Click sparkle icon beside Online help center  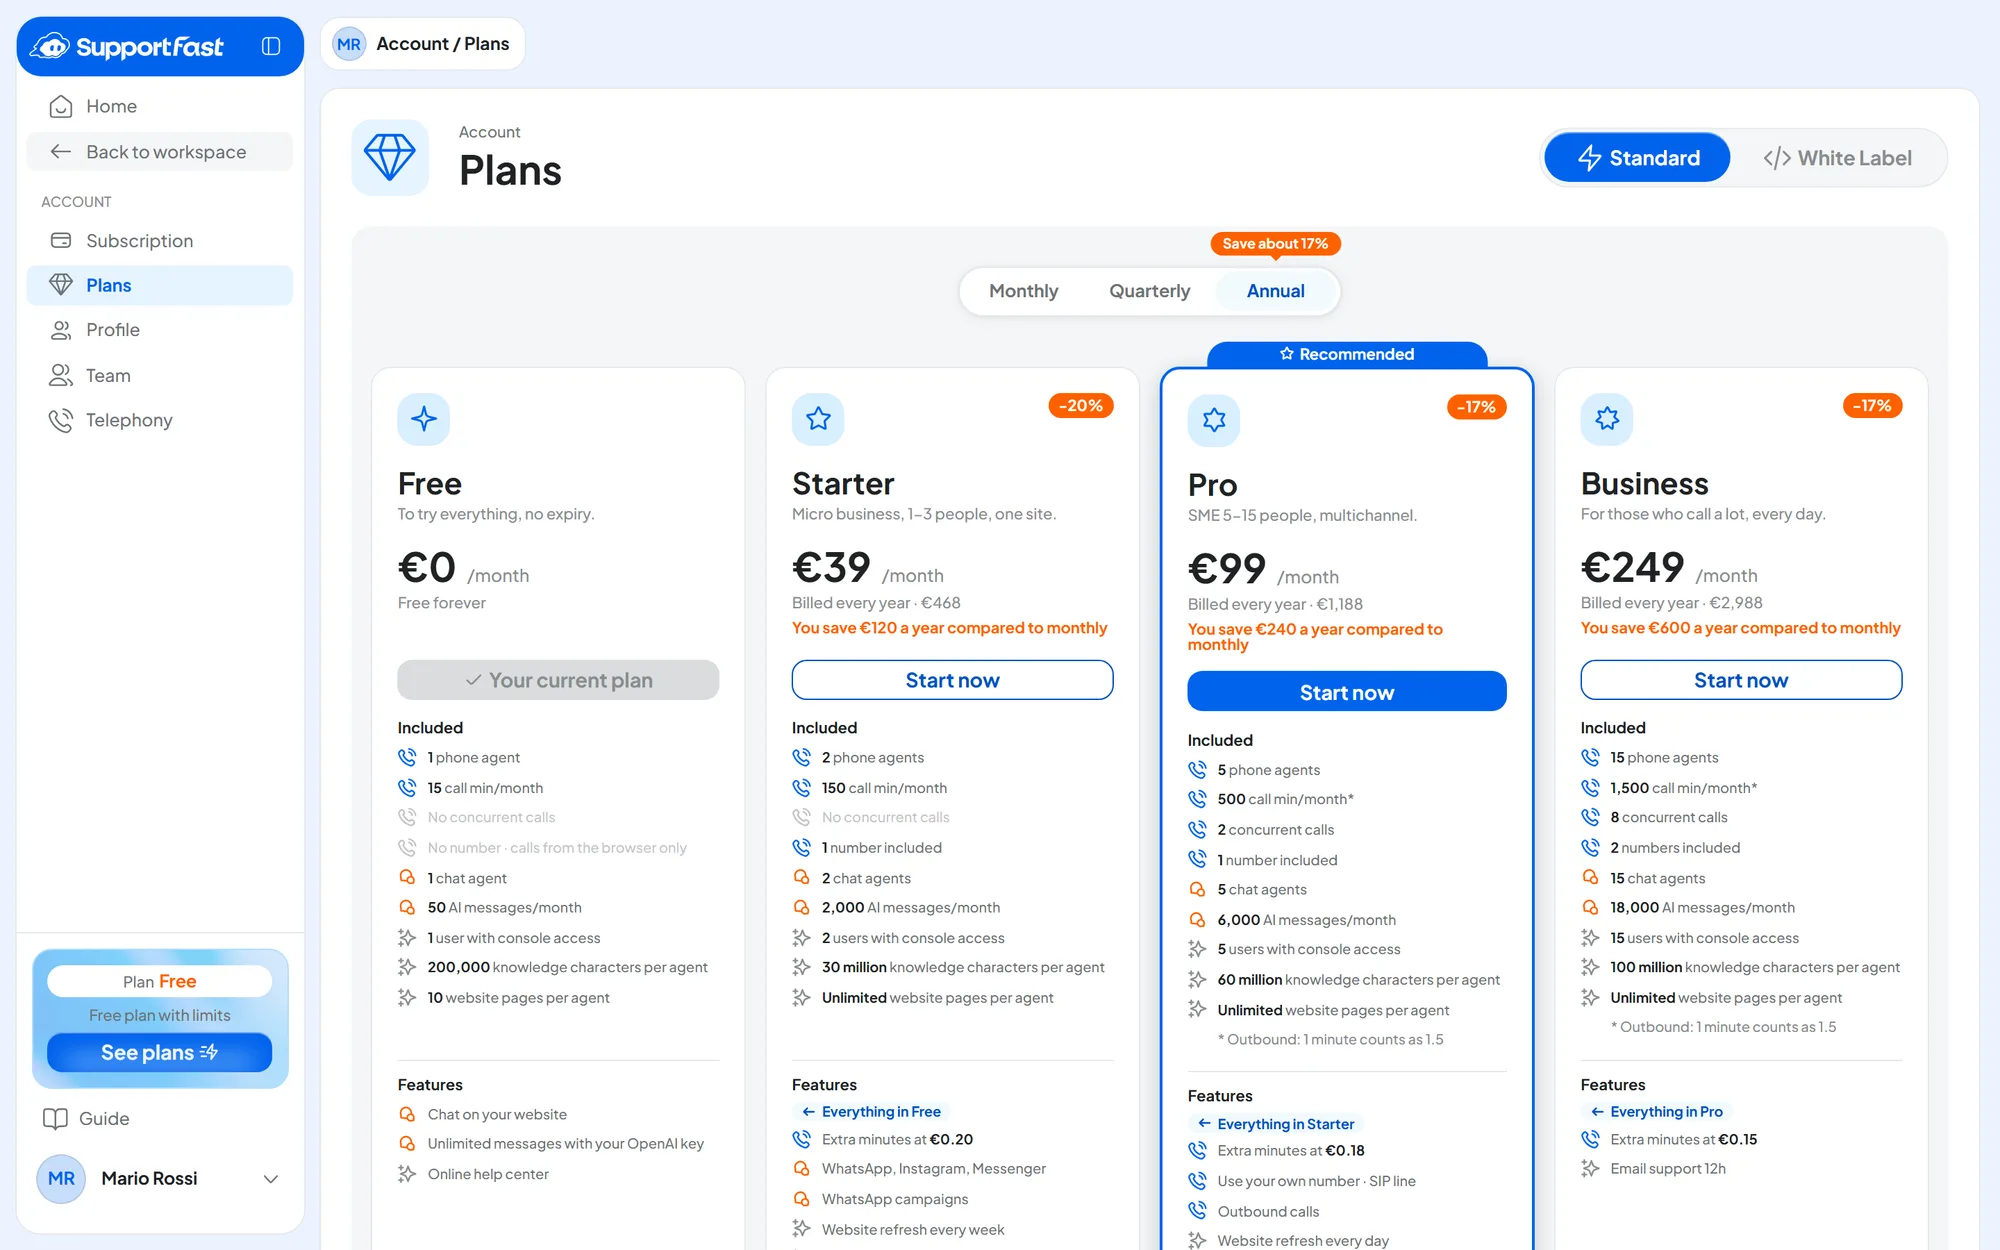[x=407, y=1174]
